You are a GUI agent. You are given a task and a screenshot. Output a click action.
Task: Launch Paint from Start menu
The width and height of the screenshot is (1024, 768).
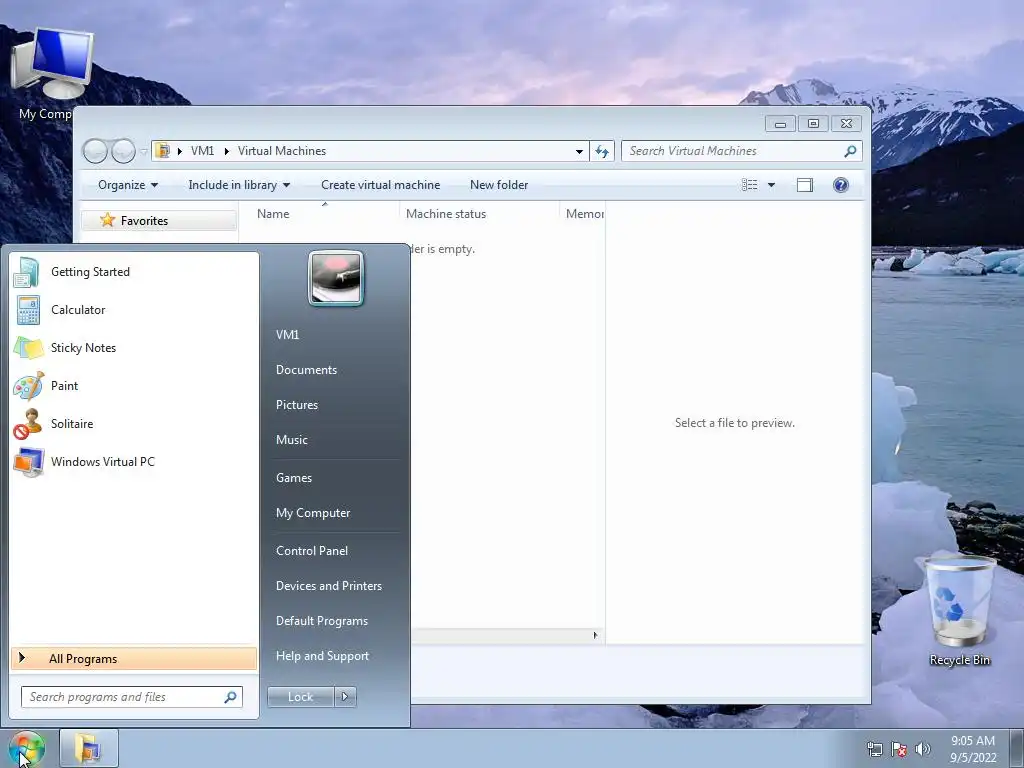coord(134,385)
